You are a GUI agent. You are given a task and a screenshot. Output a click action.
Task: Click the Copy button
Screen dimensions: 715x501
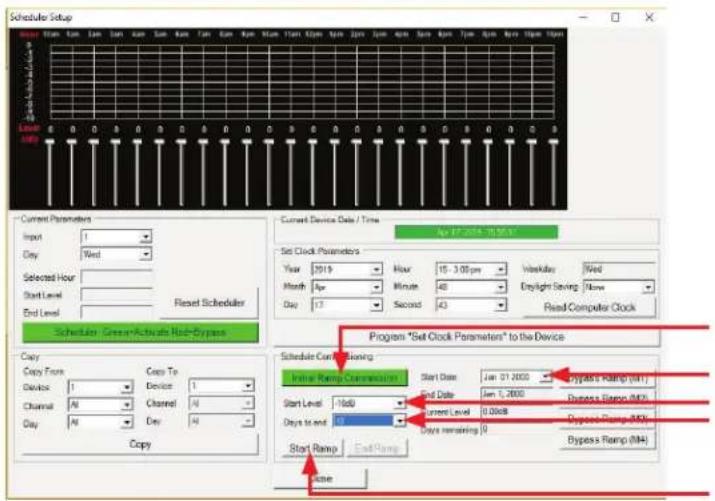pos(140,444)
